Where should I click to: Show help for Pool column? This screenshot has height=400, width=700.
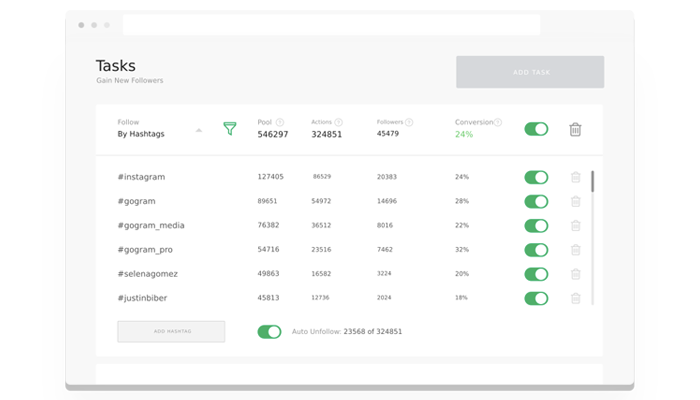(280, 122)
